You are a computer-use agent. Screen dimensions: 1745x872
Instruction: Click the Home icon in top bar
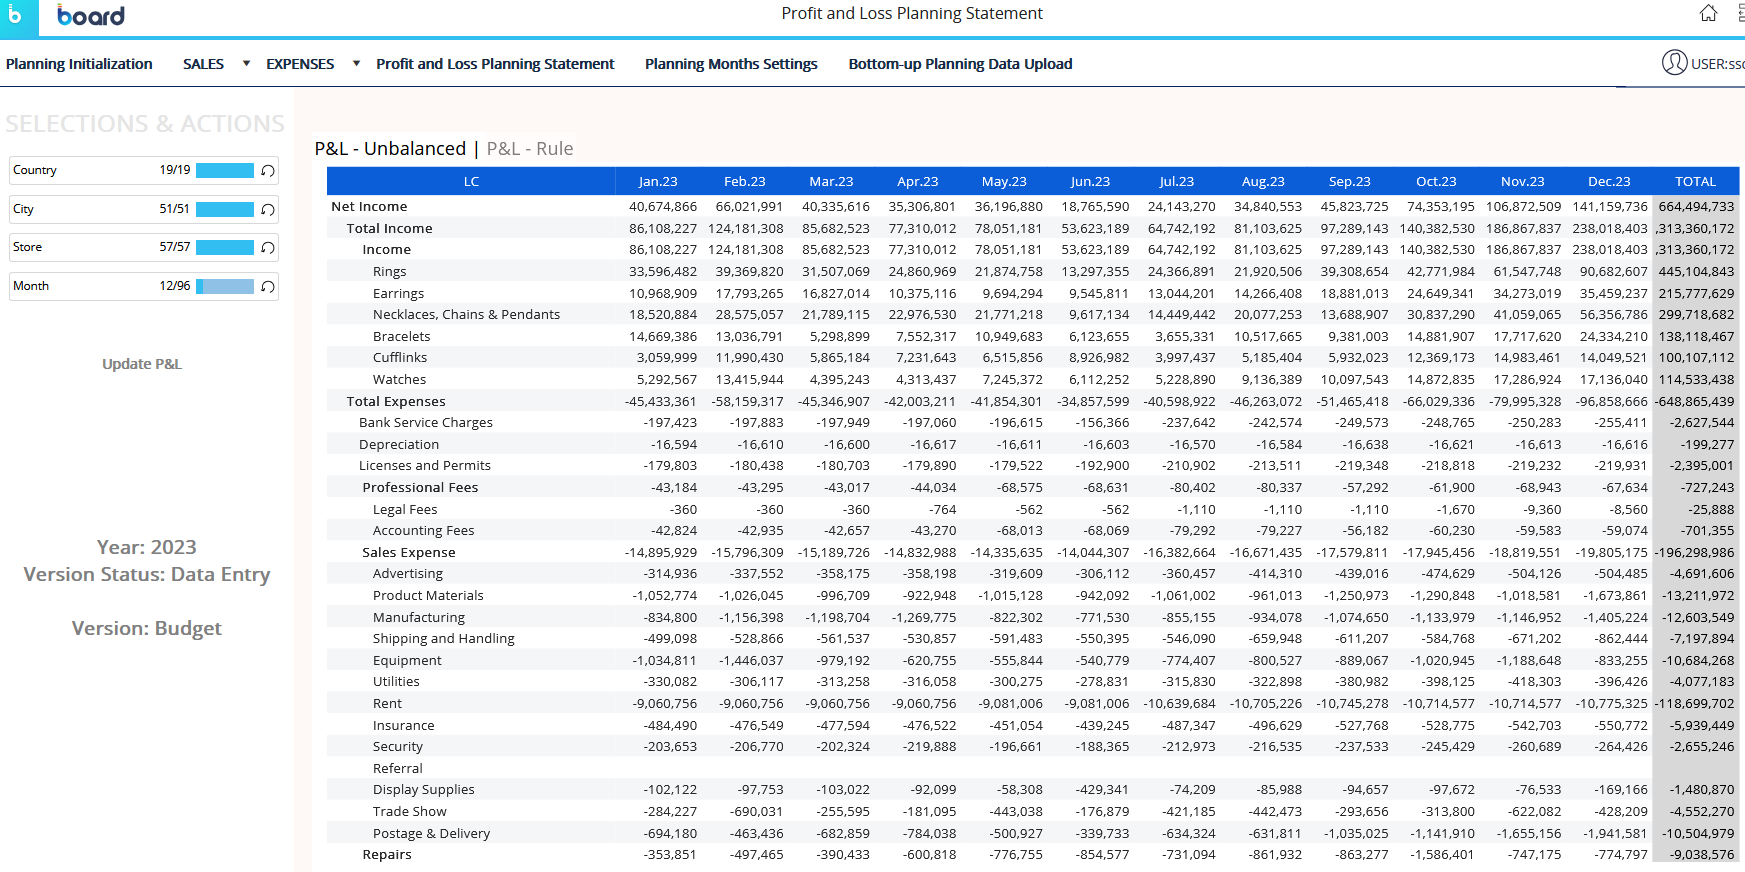click(1708, 13)
